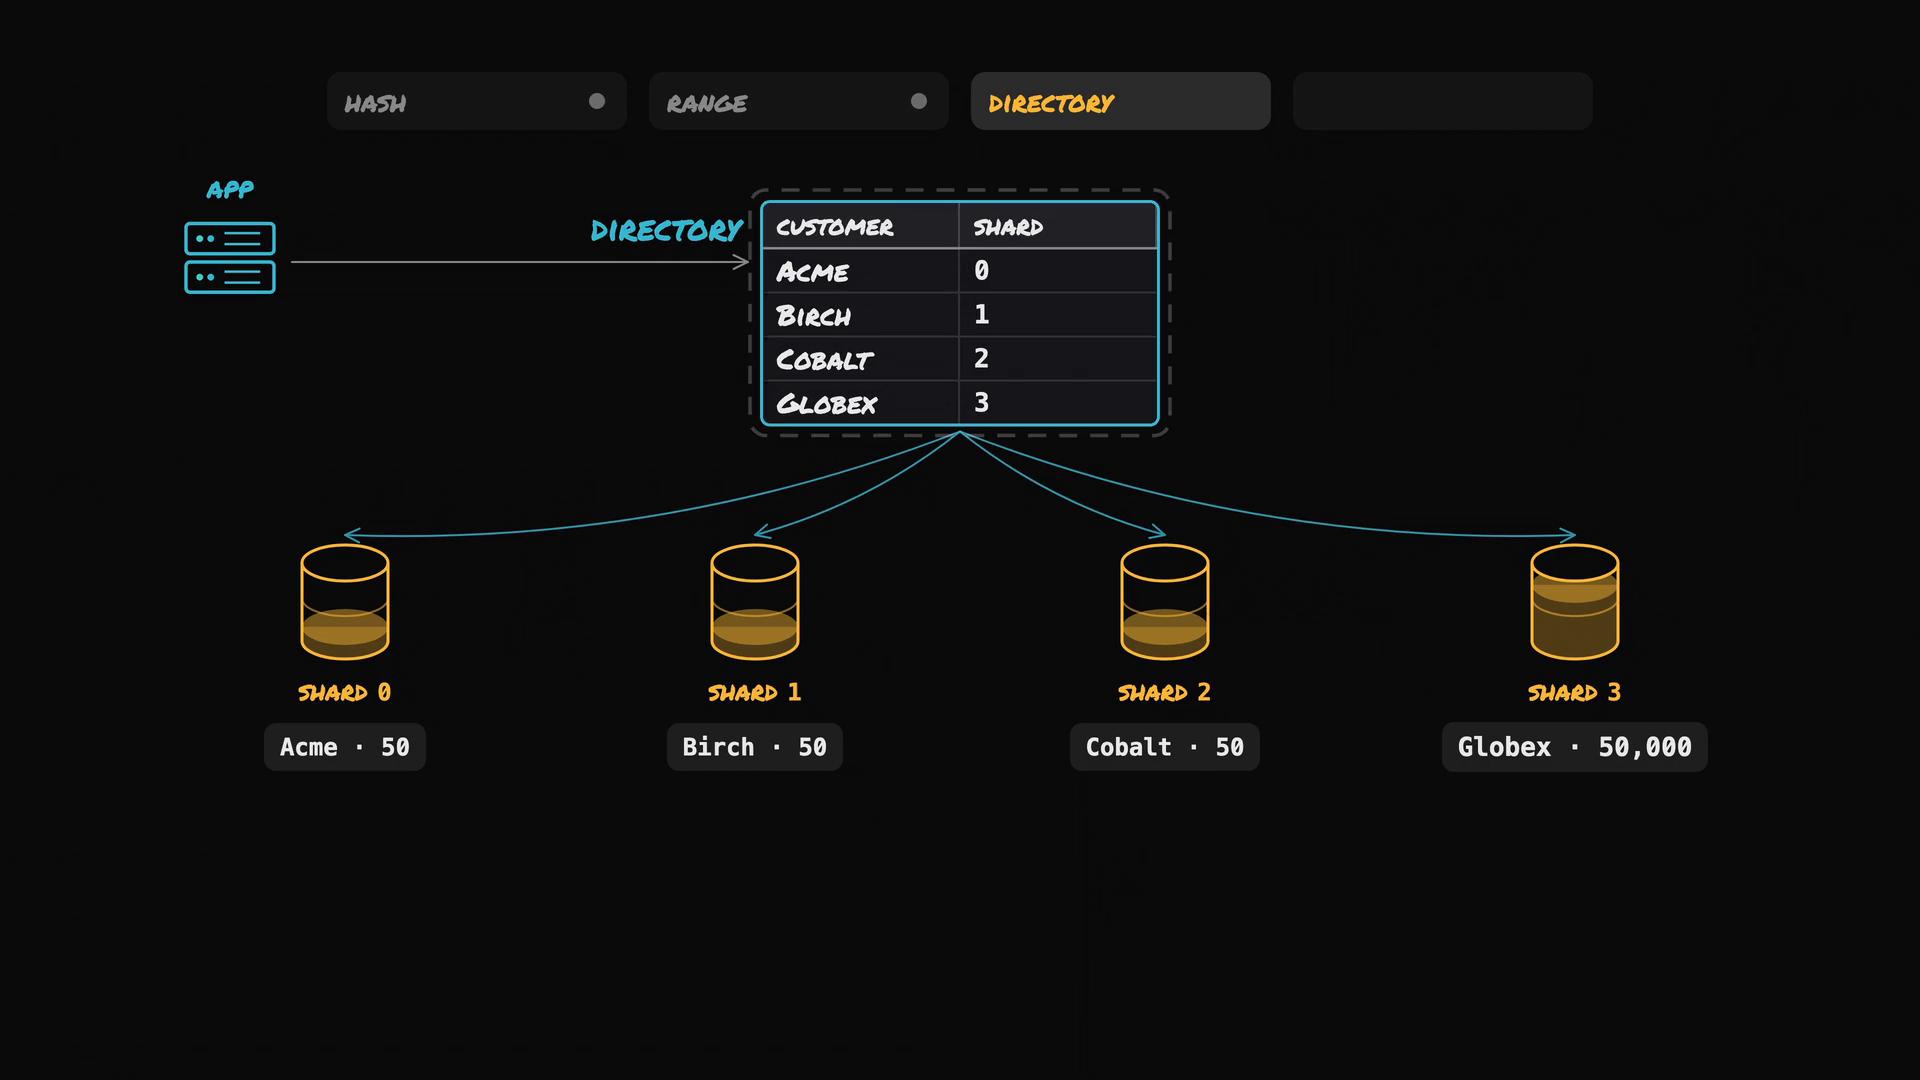Switch to the RANGE tab
Screen dimensions: 1920x1080
pos(798,101)
